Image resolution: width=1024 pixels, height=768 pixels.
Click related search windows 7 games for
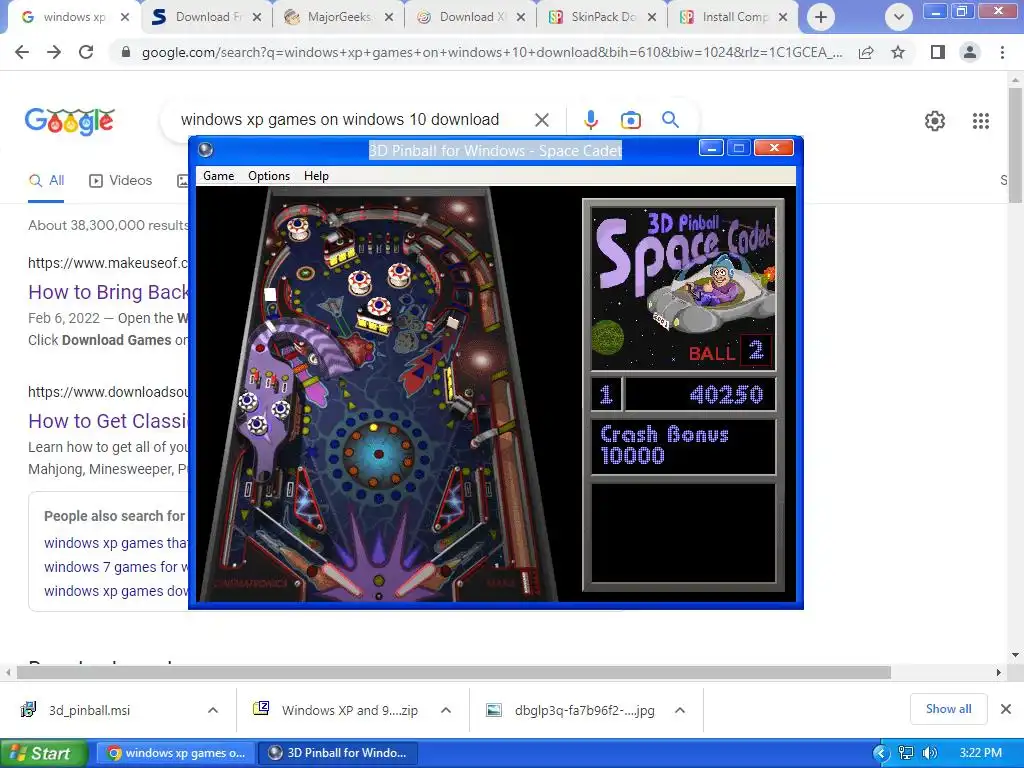tap(116, 567)
